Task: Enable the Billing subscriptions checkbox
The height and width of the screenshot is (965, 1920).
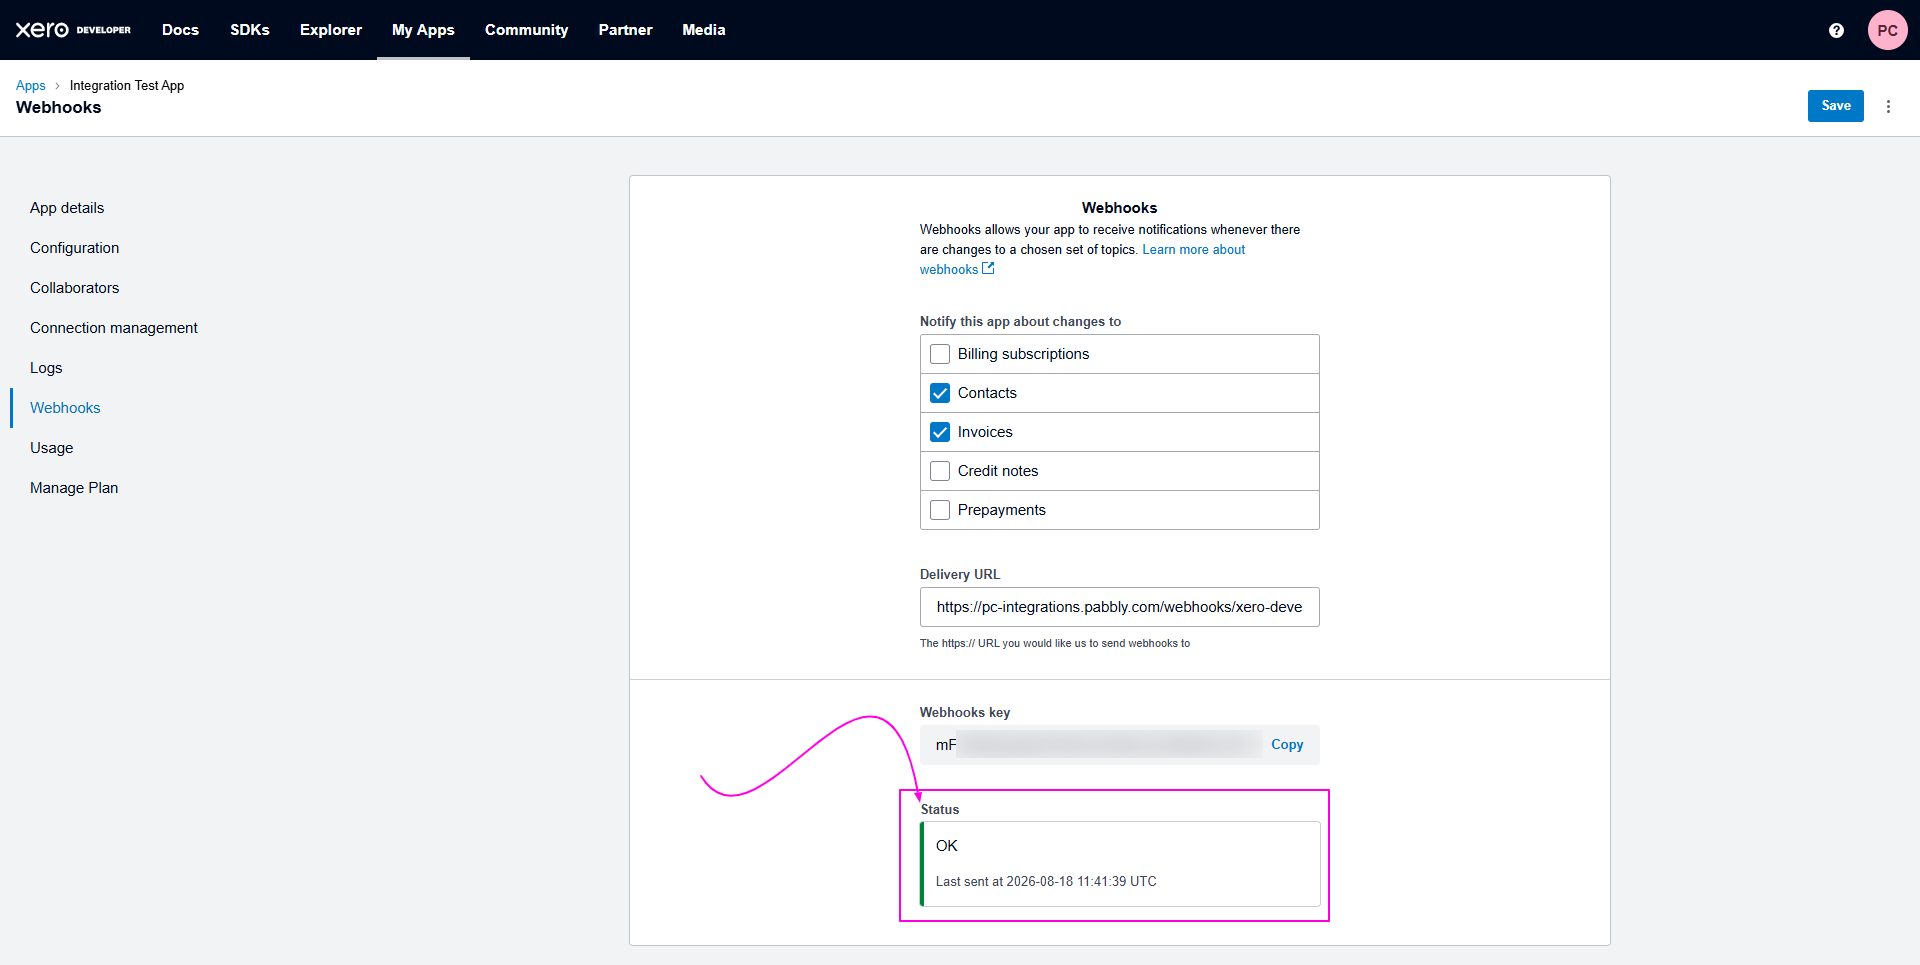Action: [940, 354]
